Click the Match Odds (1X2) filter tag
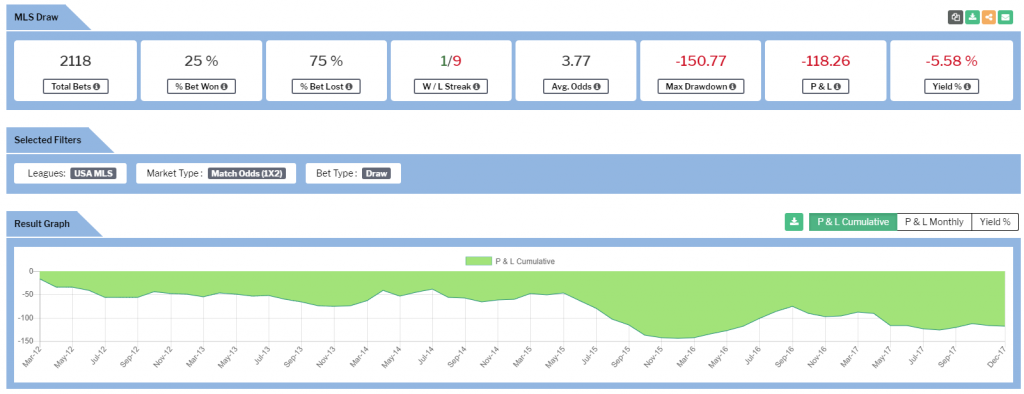This screenshot has width=1024, height=394. [x=247, y=174]
